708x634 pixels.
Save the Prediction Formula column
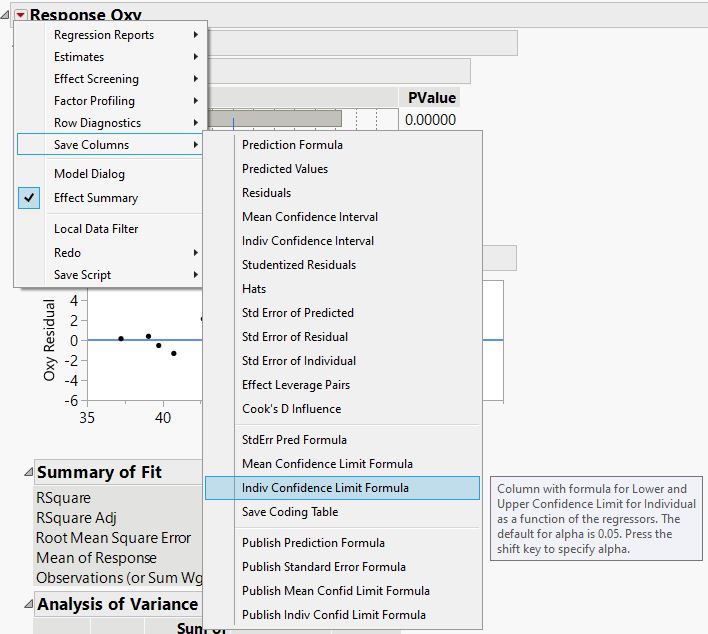point(292,145)
